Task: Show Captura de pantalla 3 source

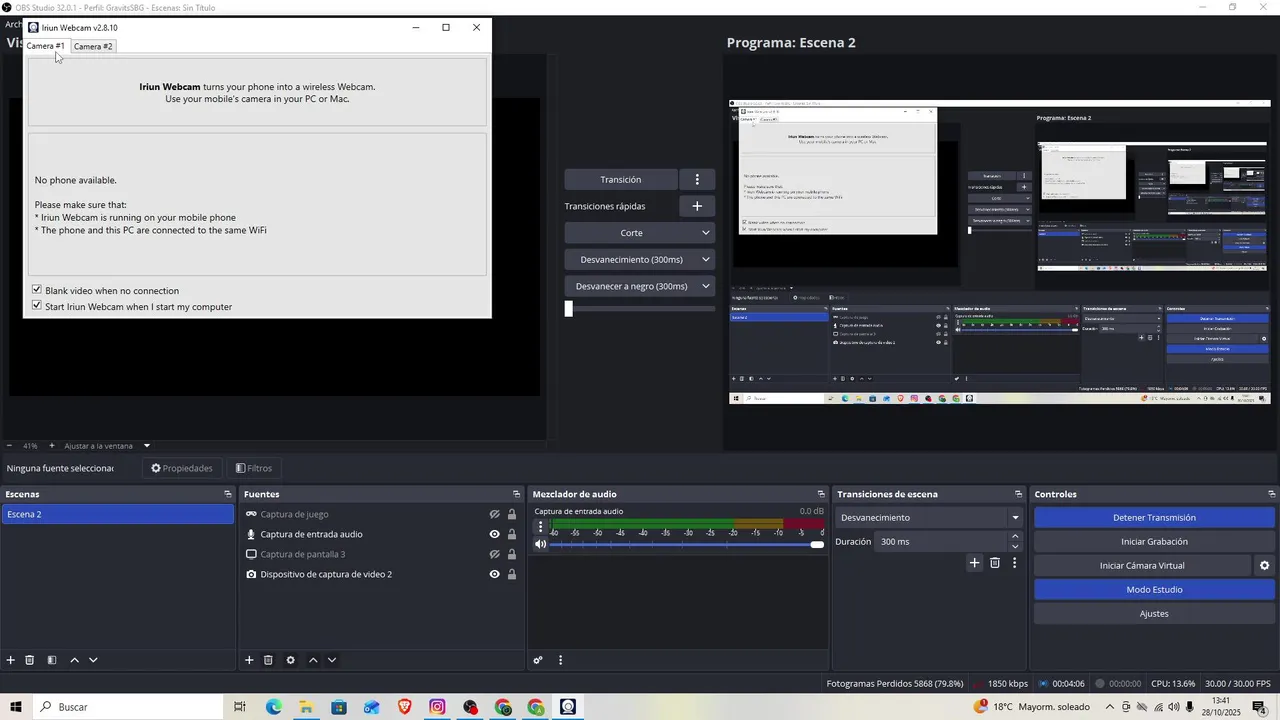Action: 494,555
